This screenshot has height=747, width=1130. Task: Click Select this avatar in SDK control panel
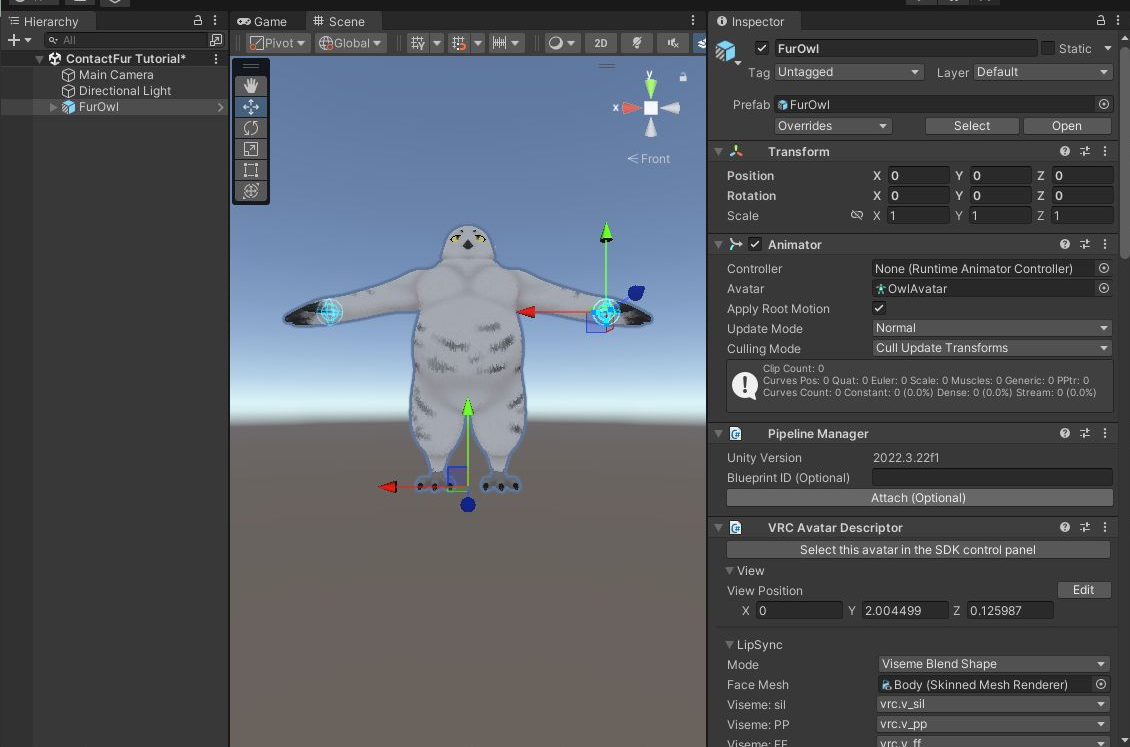coord(917,550)
